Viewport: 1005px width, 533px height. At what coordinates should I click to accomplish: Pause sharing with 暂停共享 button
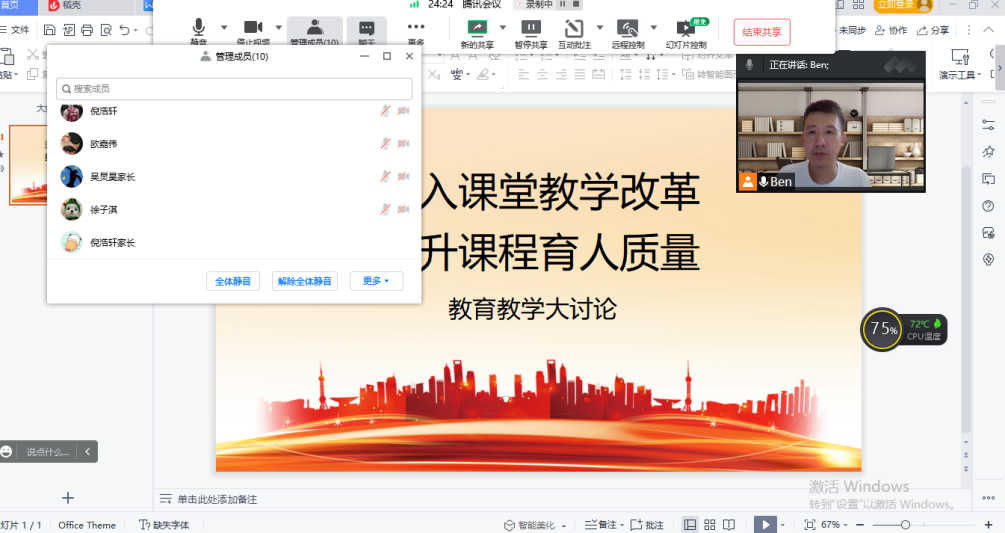[531, 30]
